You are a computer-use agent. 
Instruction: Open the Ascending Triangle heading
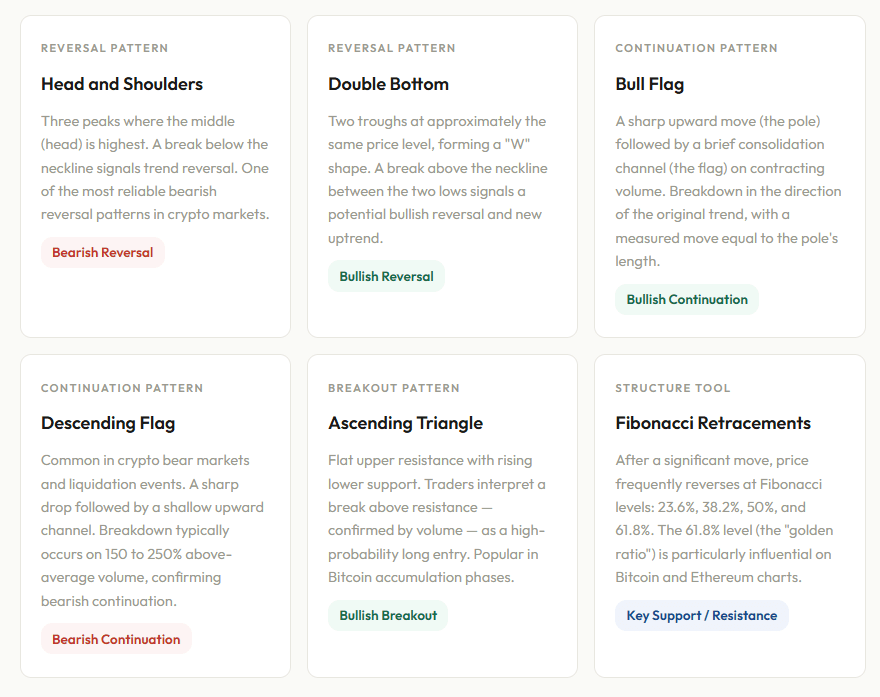click(x=405, y=423)
